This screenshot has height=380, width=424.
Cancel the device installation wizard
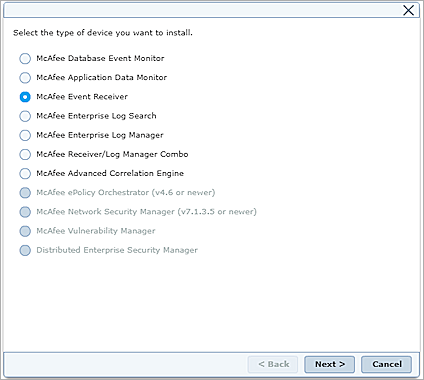(386, 364)
